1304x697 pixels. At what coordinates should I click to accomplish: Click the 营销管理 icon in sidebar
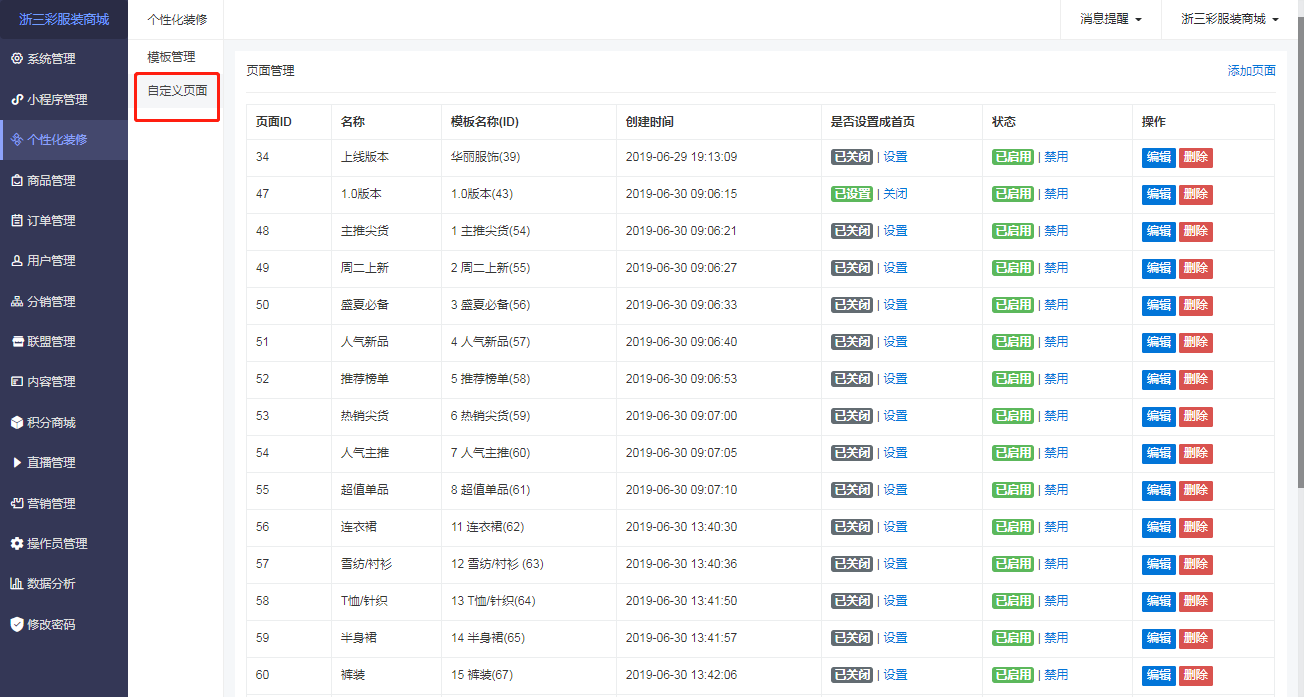[x=16, y=504]
